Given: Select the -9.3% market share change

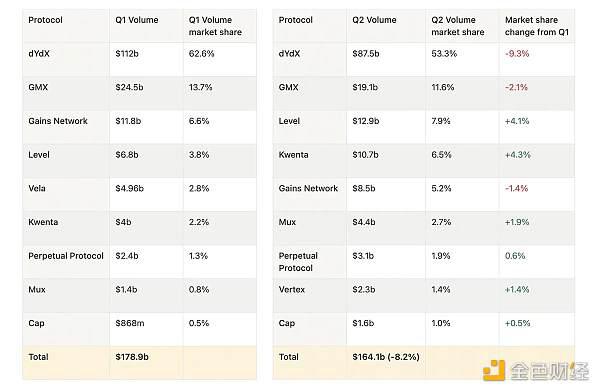Looking at the screenshot, I should click(517, 54).
